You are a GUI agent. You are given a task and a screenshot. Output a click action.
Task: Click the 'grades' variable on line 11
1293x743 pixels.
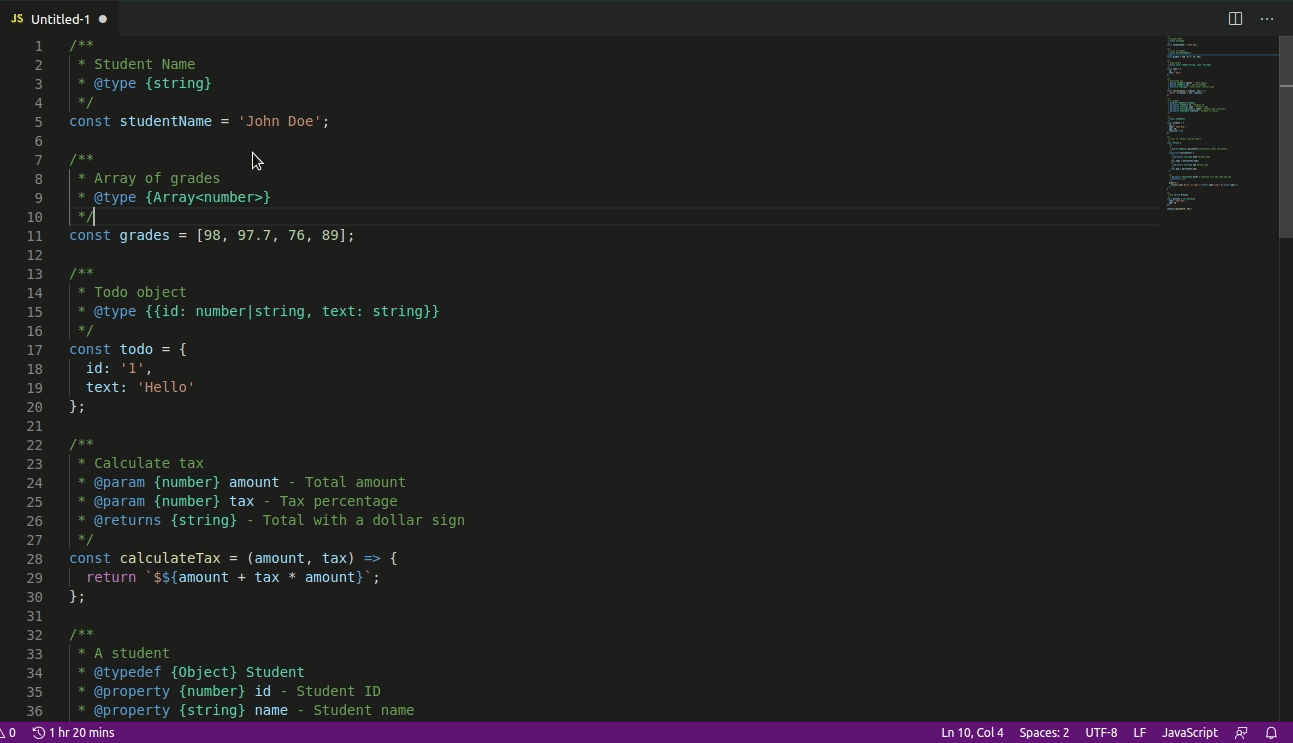coord(145,235)
